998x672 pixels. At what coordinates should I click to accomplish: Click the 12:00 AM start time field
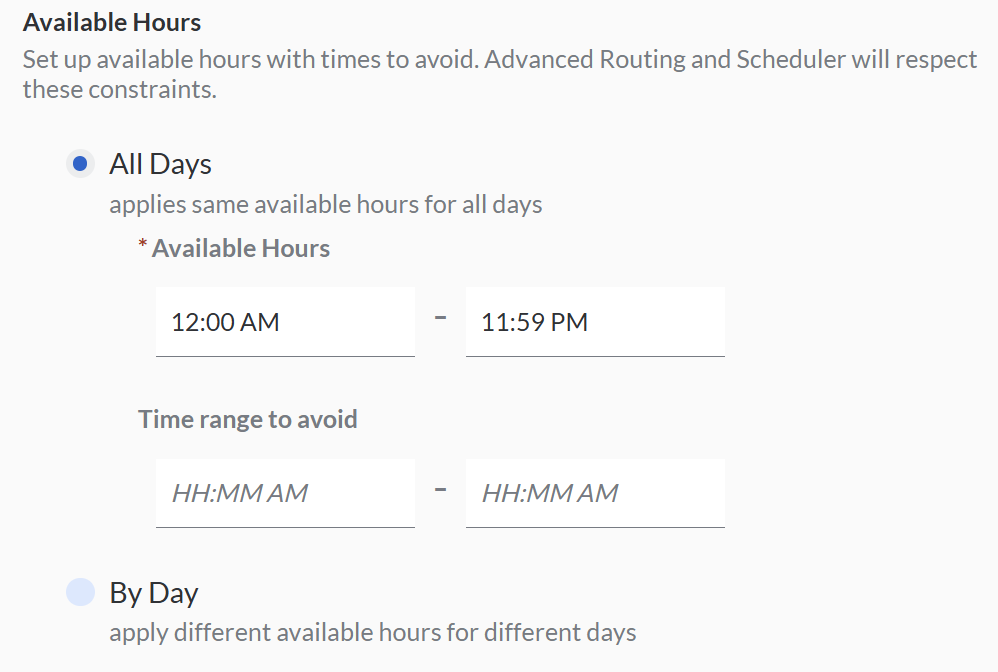click(285, 322)
